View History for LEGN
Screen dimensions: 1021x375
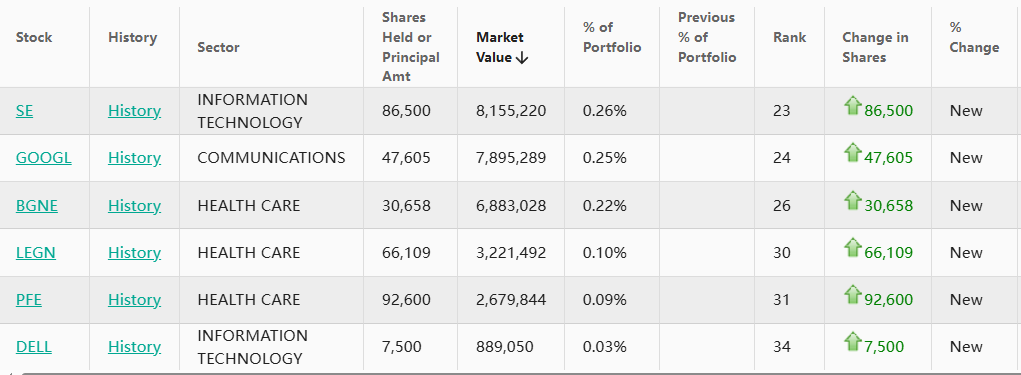tap(134, 253)
